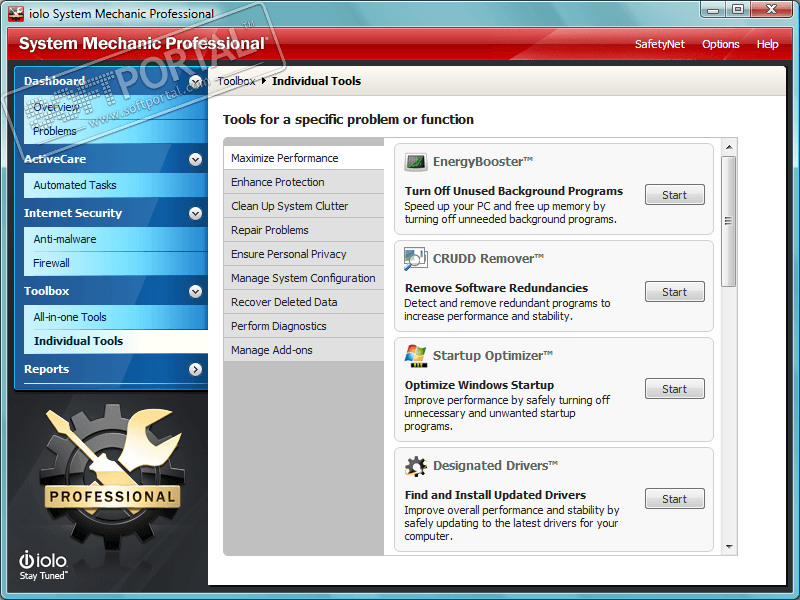Image resolution: width=800 pixels, height=600 pixels.
Task: Select the Manage Add-ons category
Action: pos(304,350)
